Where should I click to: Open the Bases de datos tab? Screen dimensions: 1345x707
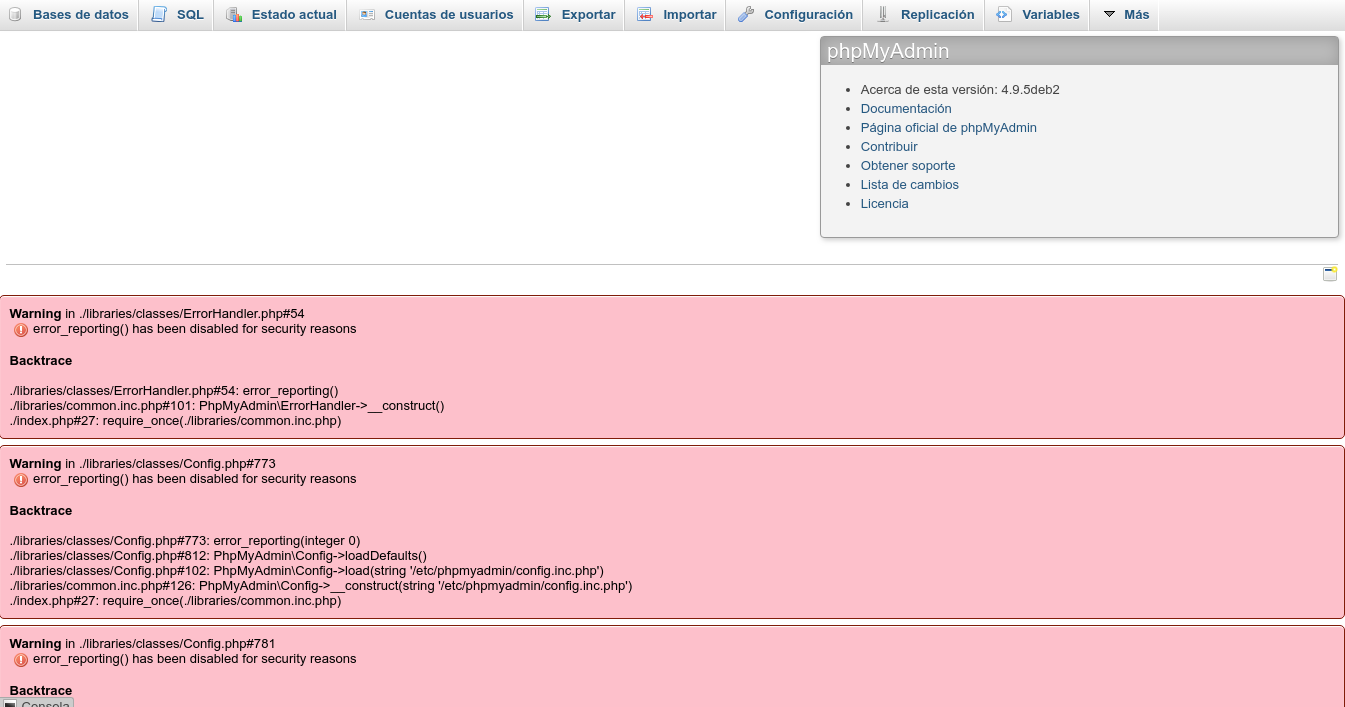(69, 15)
